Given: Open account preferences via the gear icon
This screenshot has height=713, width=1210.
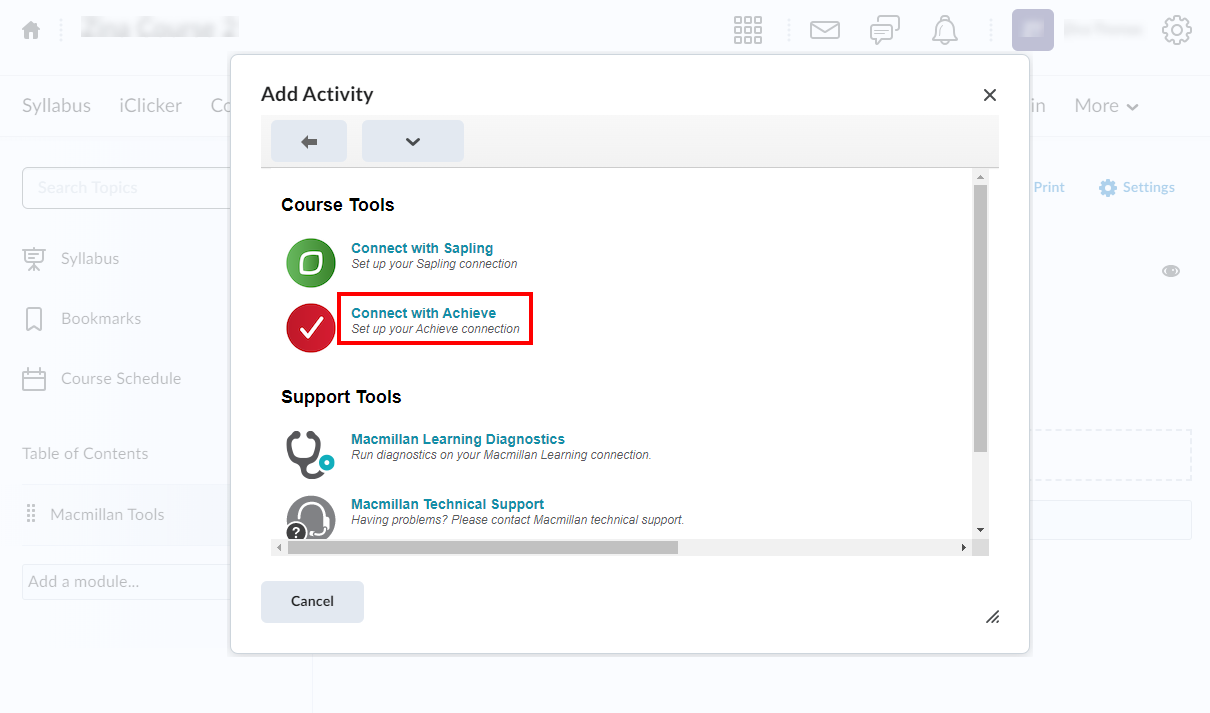Looking at the screenshot, I should click(1177, 30).
